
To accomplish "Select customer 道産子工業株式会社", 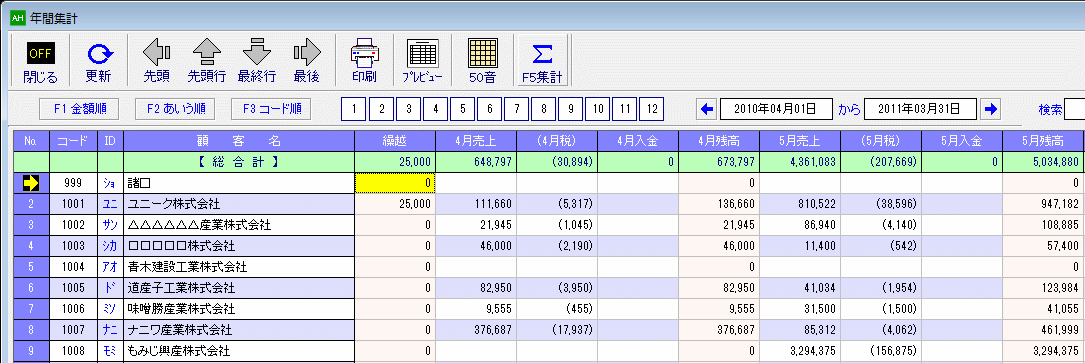I will point(239,288).
